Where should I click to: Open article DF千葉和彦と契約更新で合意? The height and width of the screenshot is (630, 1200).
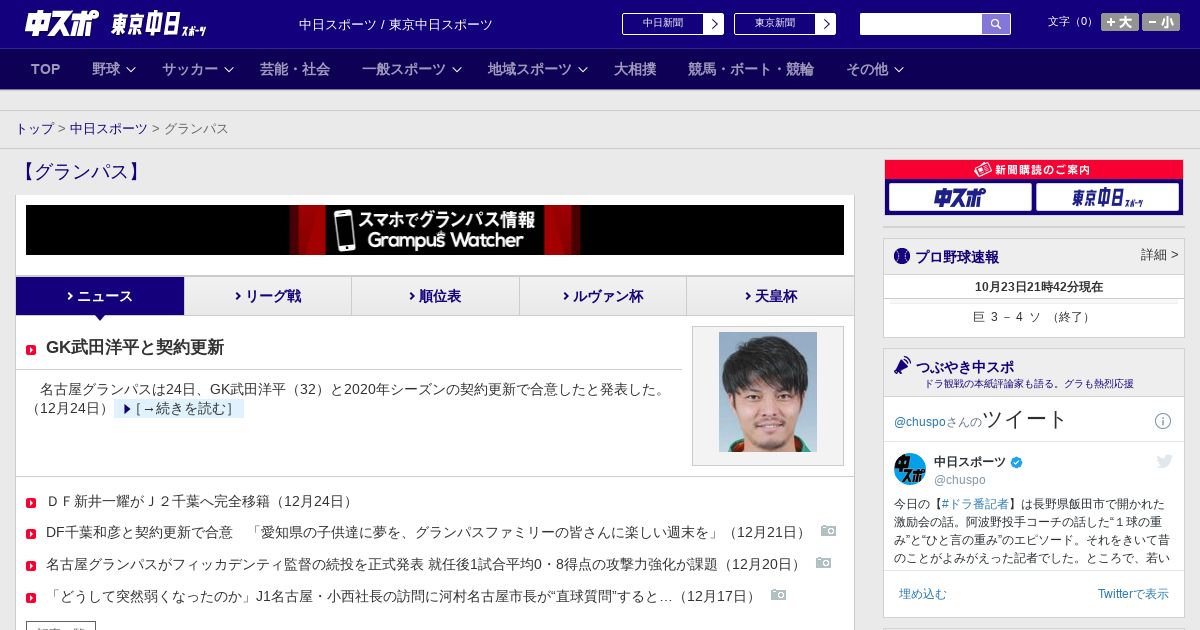pyautogui.click(x=427, y=532)
